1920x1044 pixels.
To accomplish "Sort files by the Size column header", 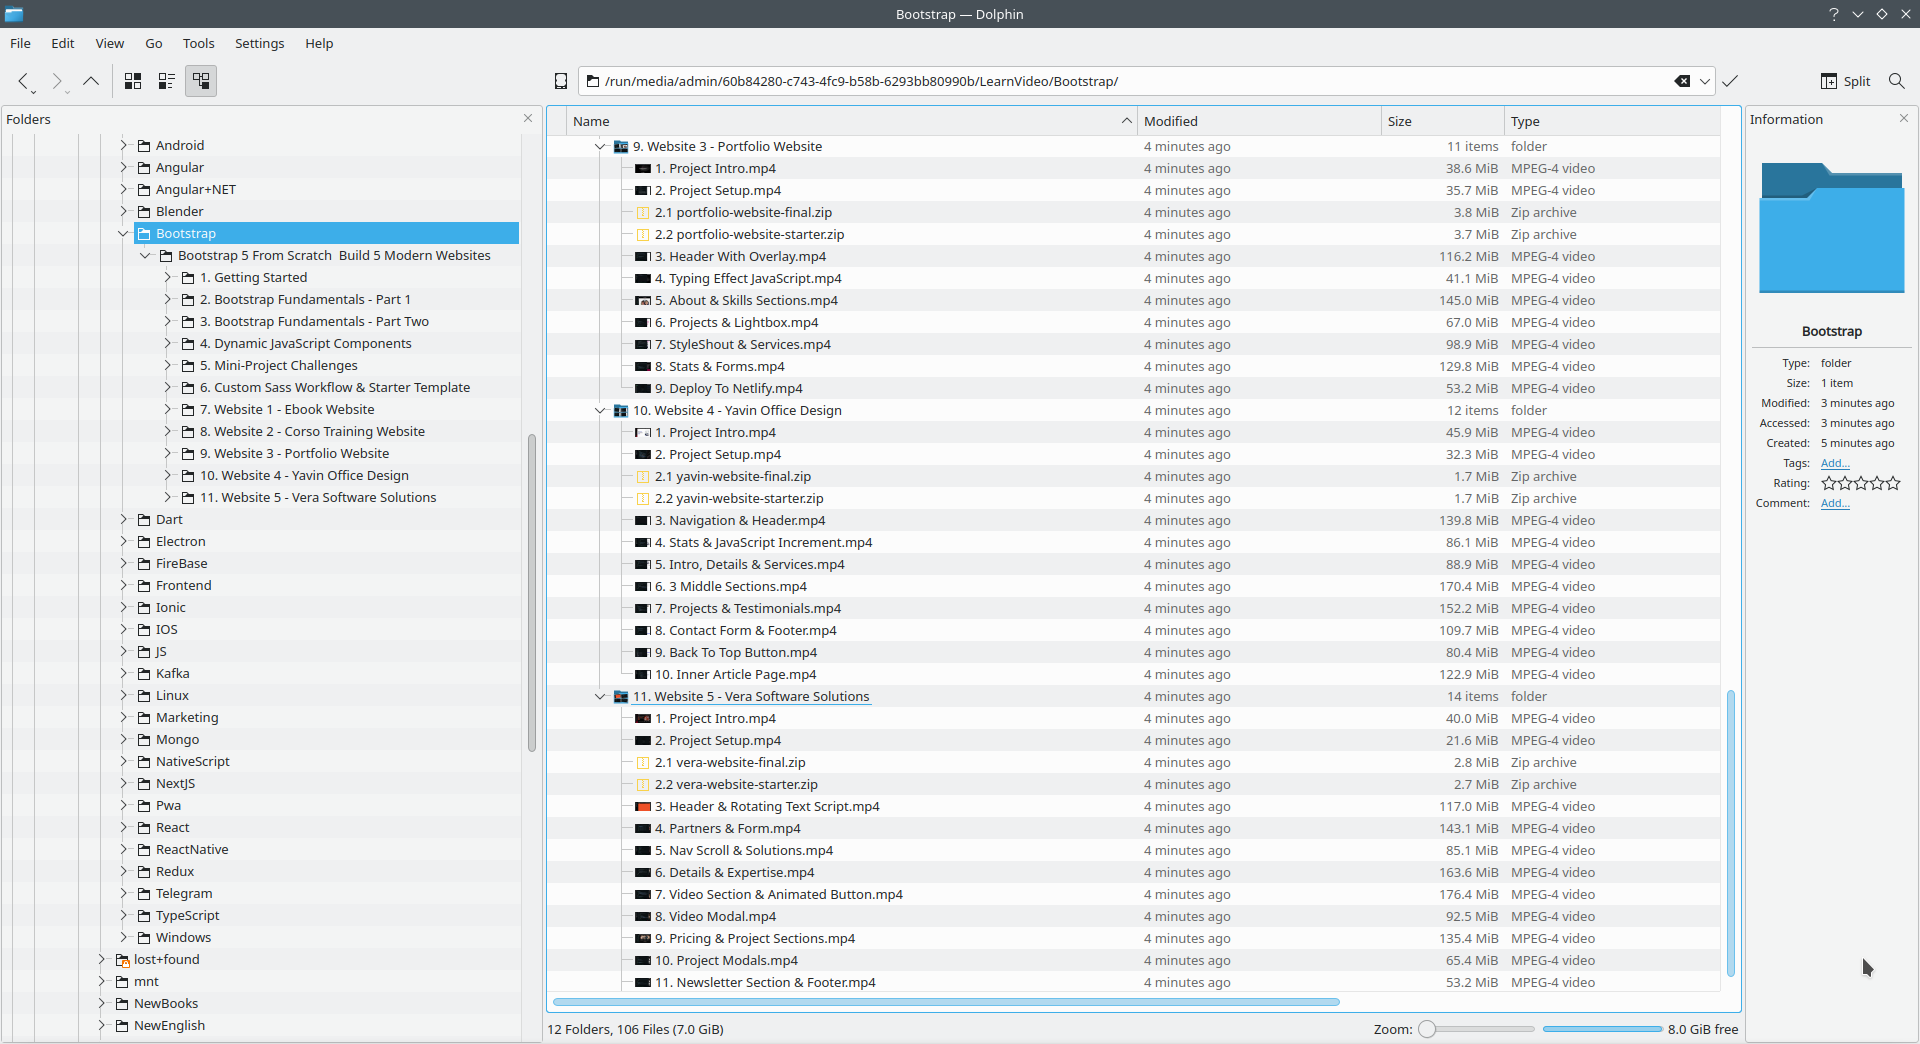I will (x=1443, y=121).
